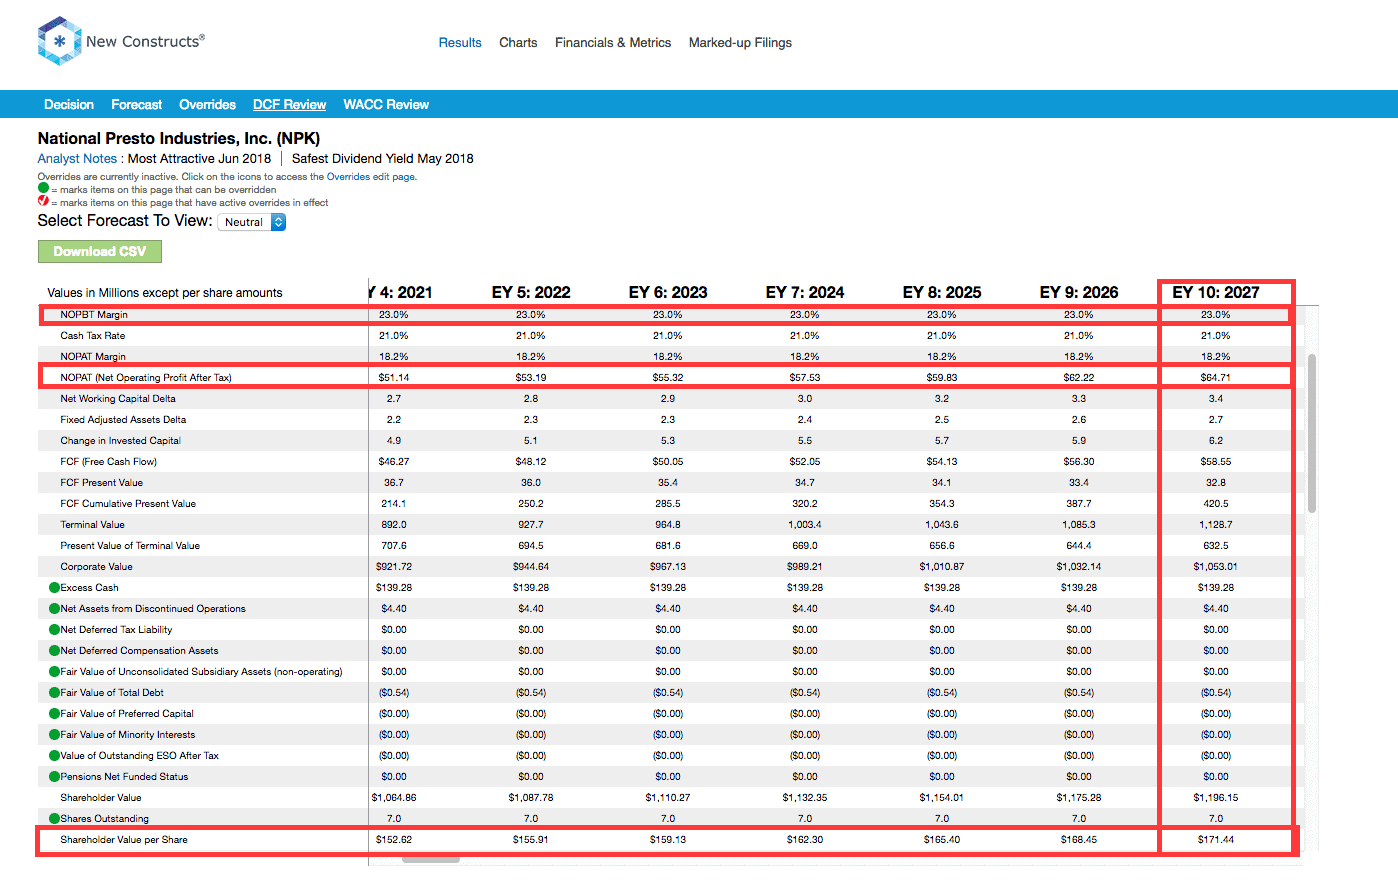
Task: Click the table's vertical scrollbar thumb
Action: [x=1312, y=433]
